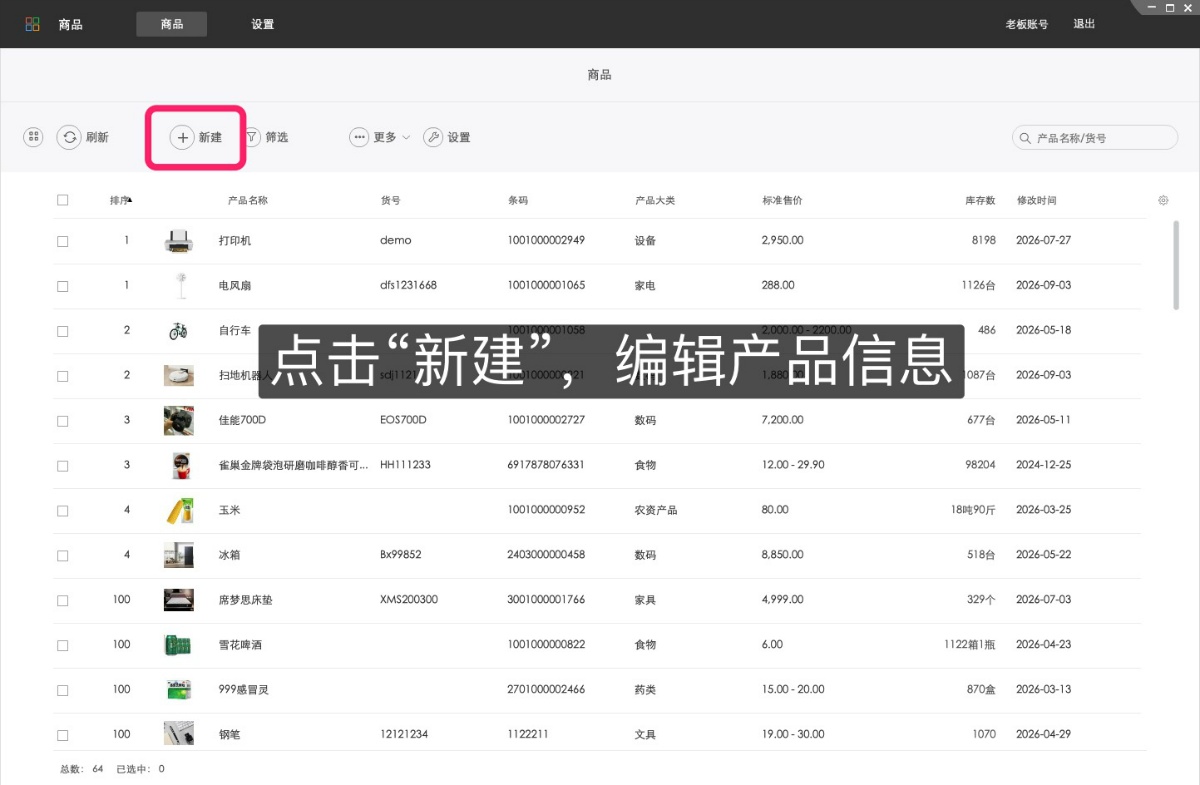Viewport: 1200px width, 785px height.
Task: Click the 条码 column header
Action: (x=517, y=200)
